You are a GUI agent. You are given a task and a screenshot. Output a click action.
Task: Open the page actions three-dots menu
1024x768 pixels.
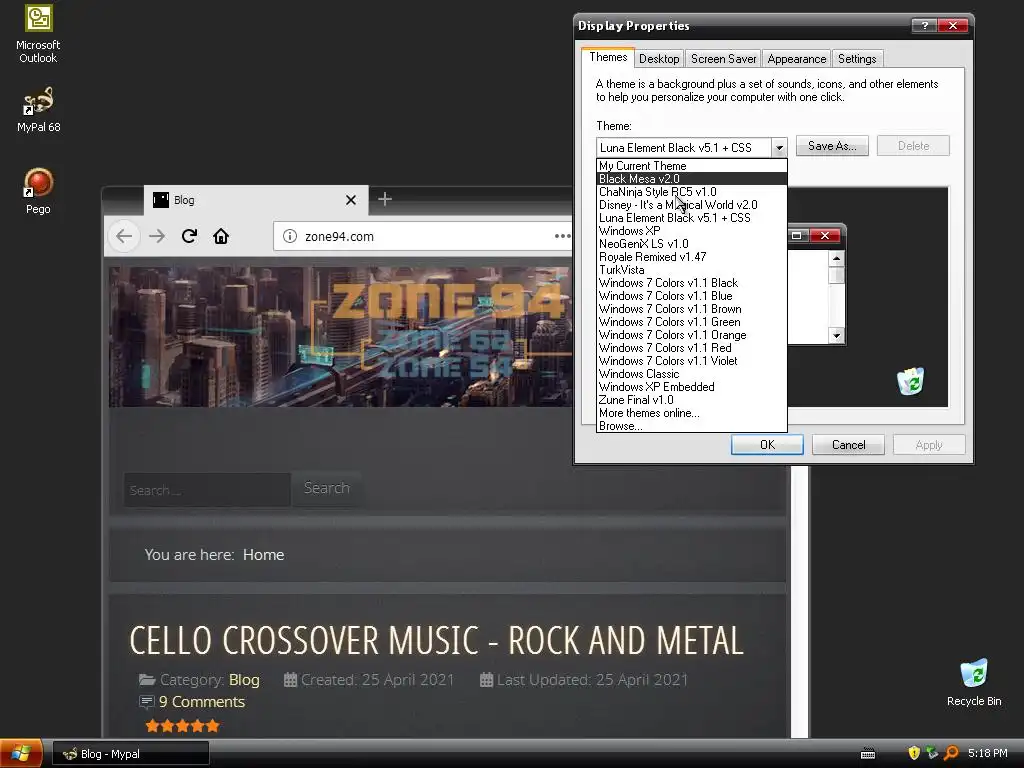[562, 236]
